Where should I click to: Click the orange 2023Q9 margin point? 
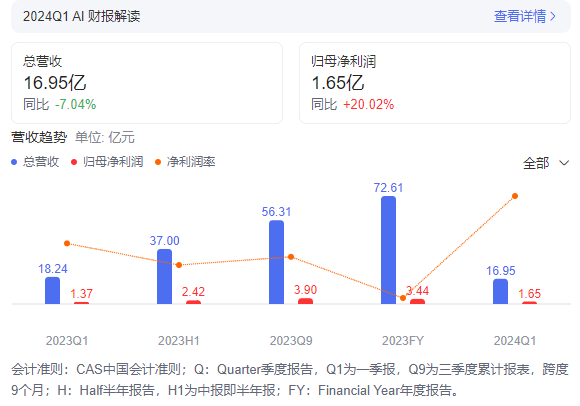(x=291, y=257)
